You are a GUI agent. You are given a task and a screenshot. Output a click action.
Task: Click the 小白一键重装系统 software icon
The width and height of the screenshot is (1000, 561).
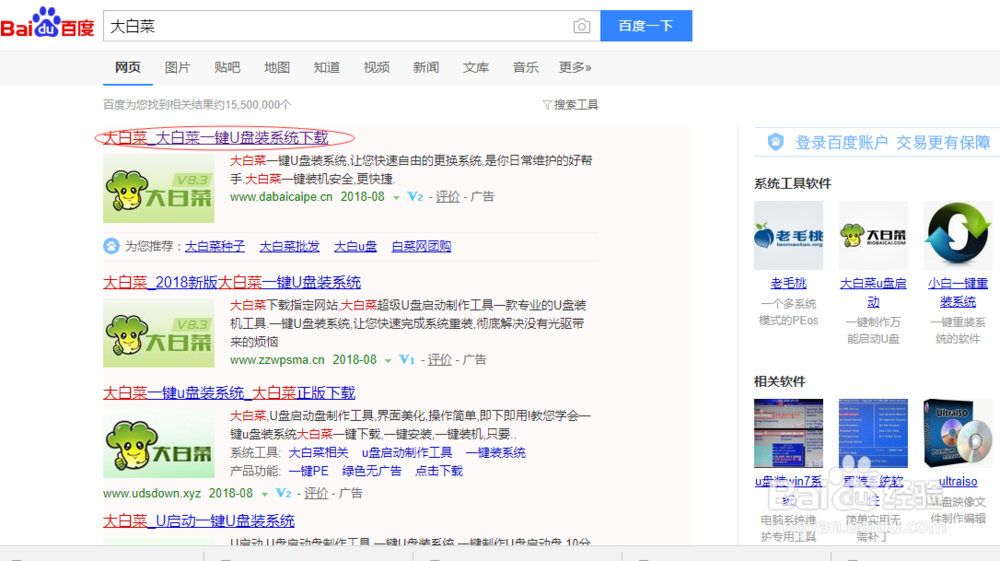pos(958,235)
